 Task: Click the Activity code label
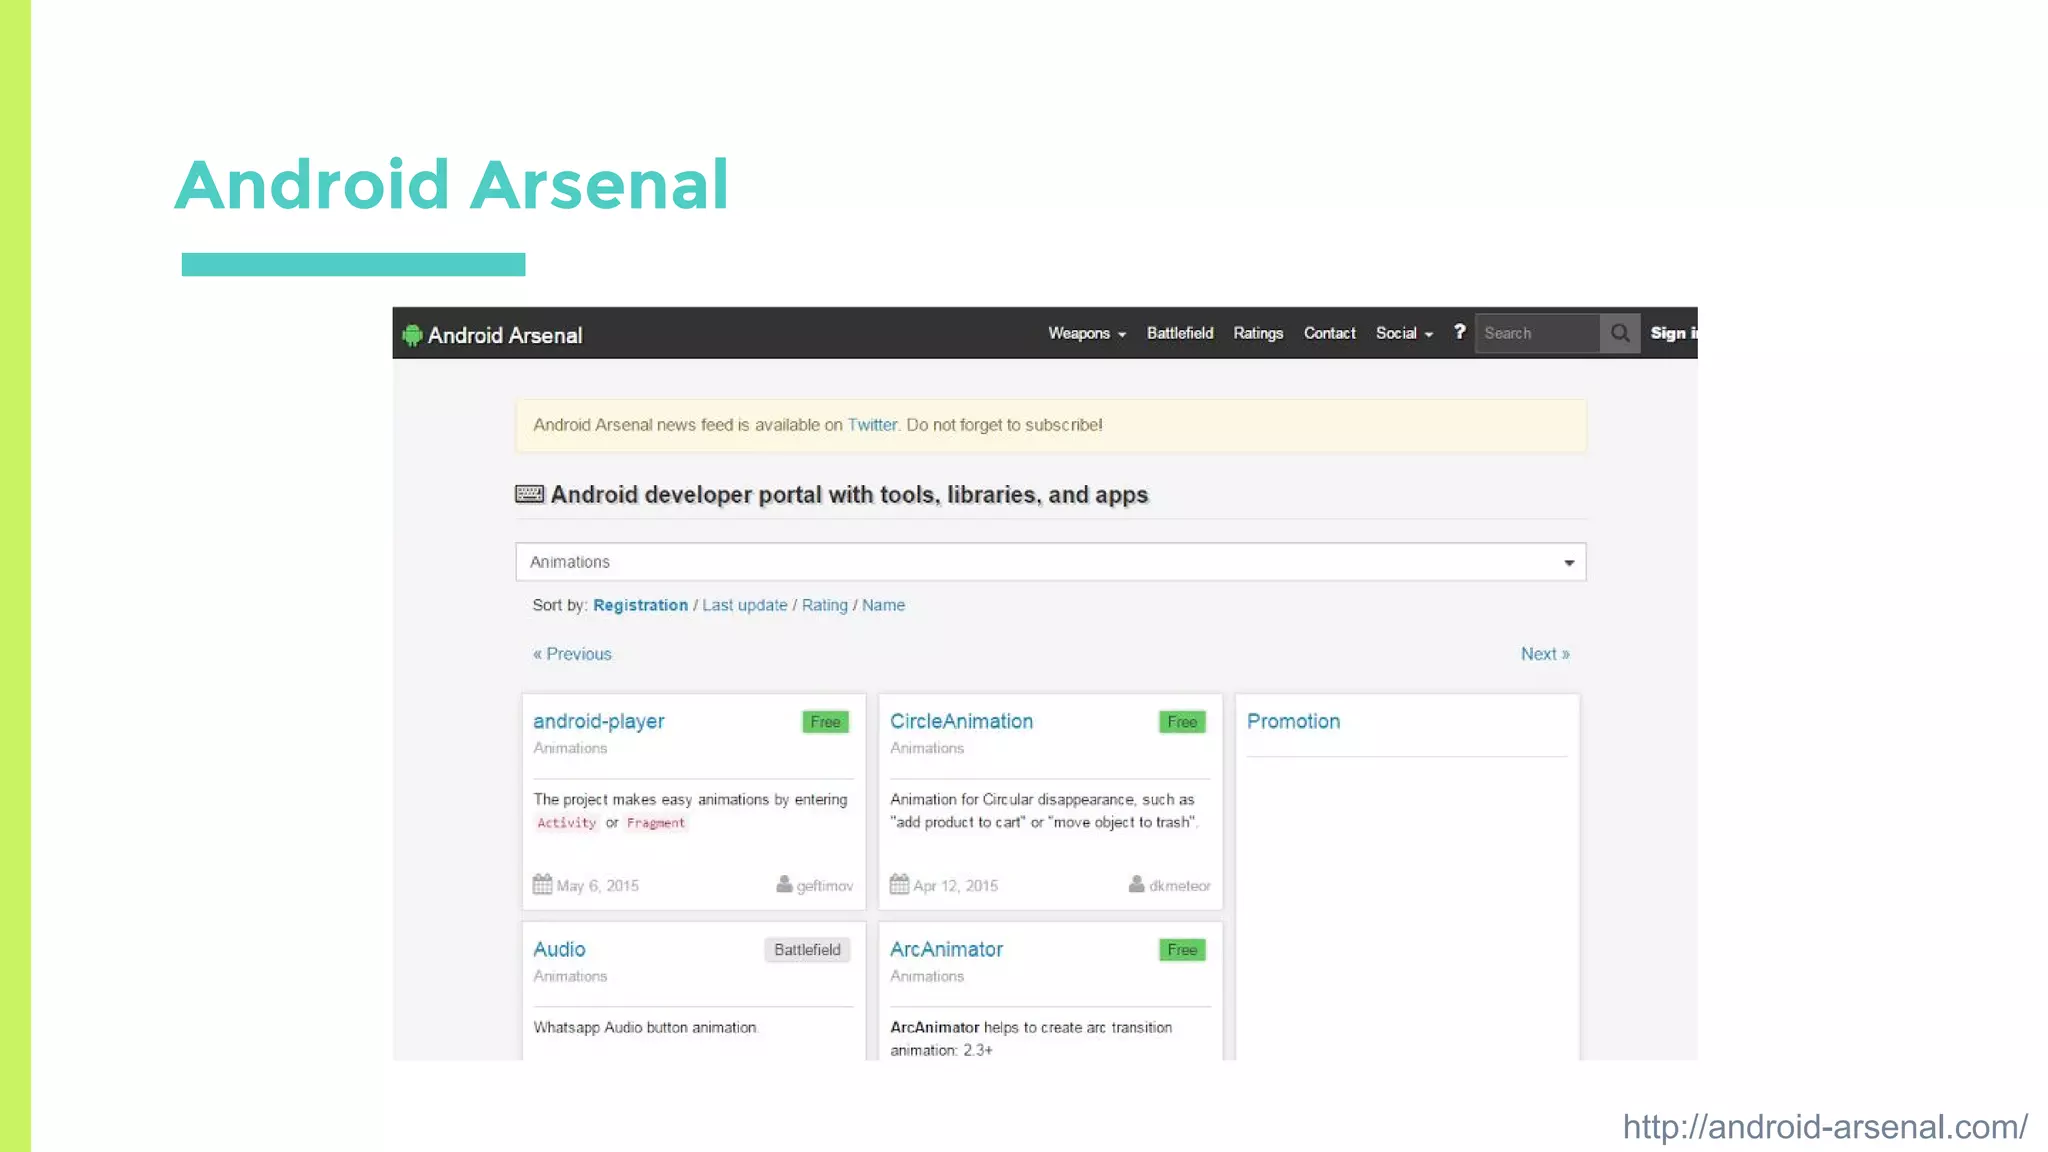(x=567, y=823)
